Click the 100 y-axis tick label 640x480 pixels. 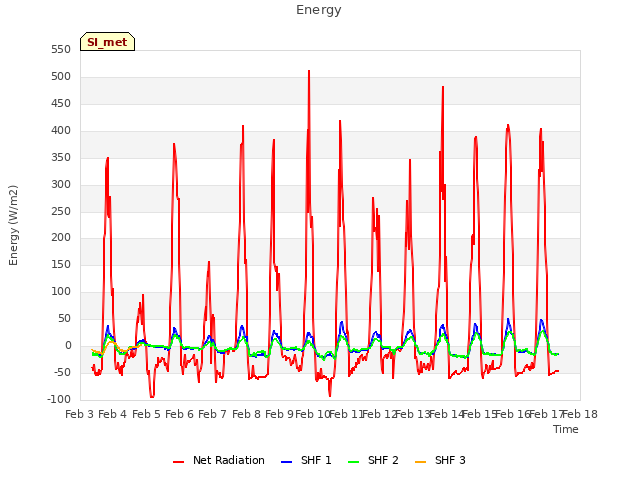(x=61, y=291)
